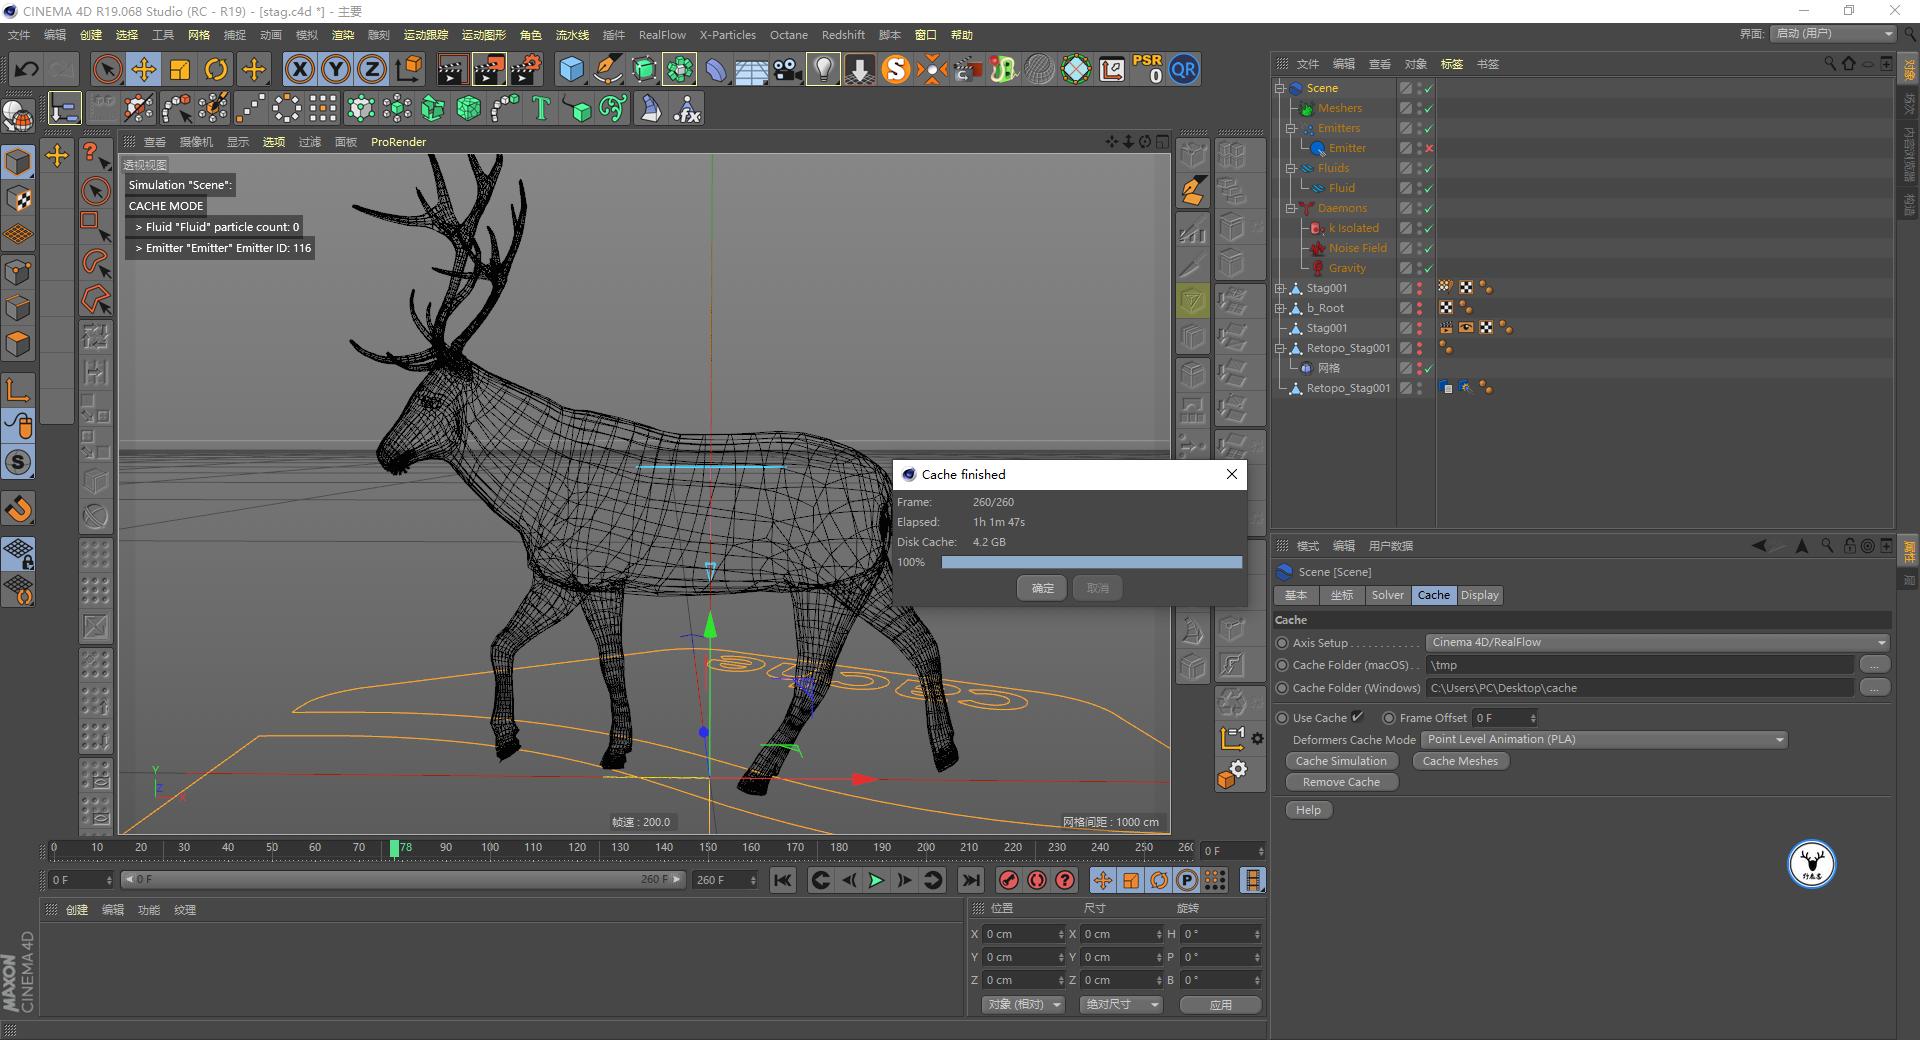This screenshot has height=1040, width=1920.
Task: Click the Camera object icon
Action: coord(788,69)
